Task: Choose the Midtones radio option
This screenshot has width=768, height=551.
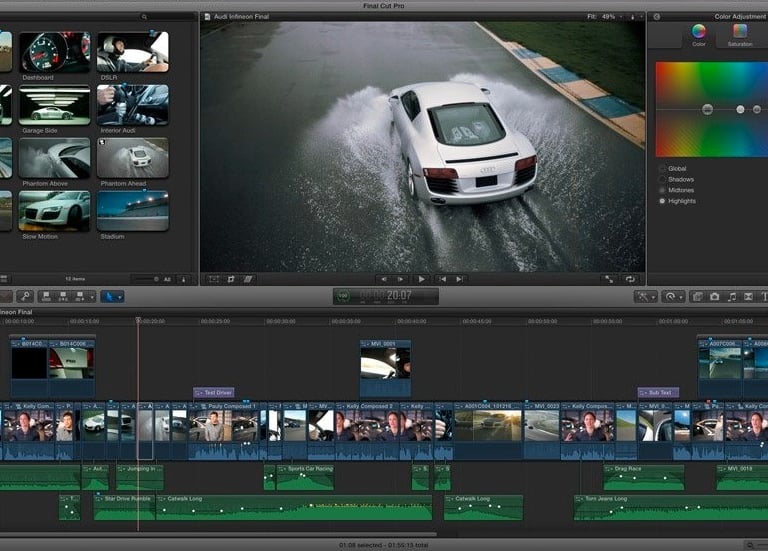Action: click(x=662, y=190)
